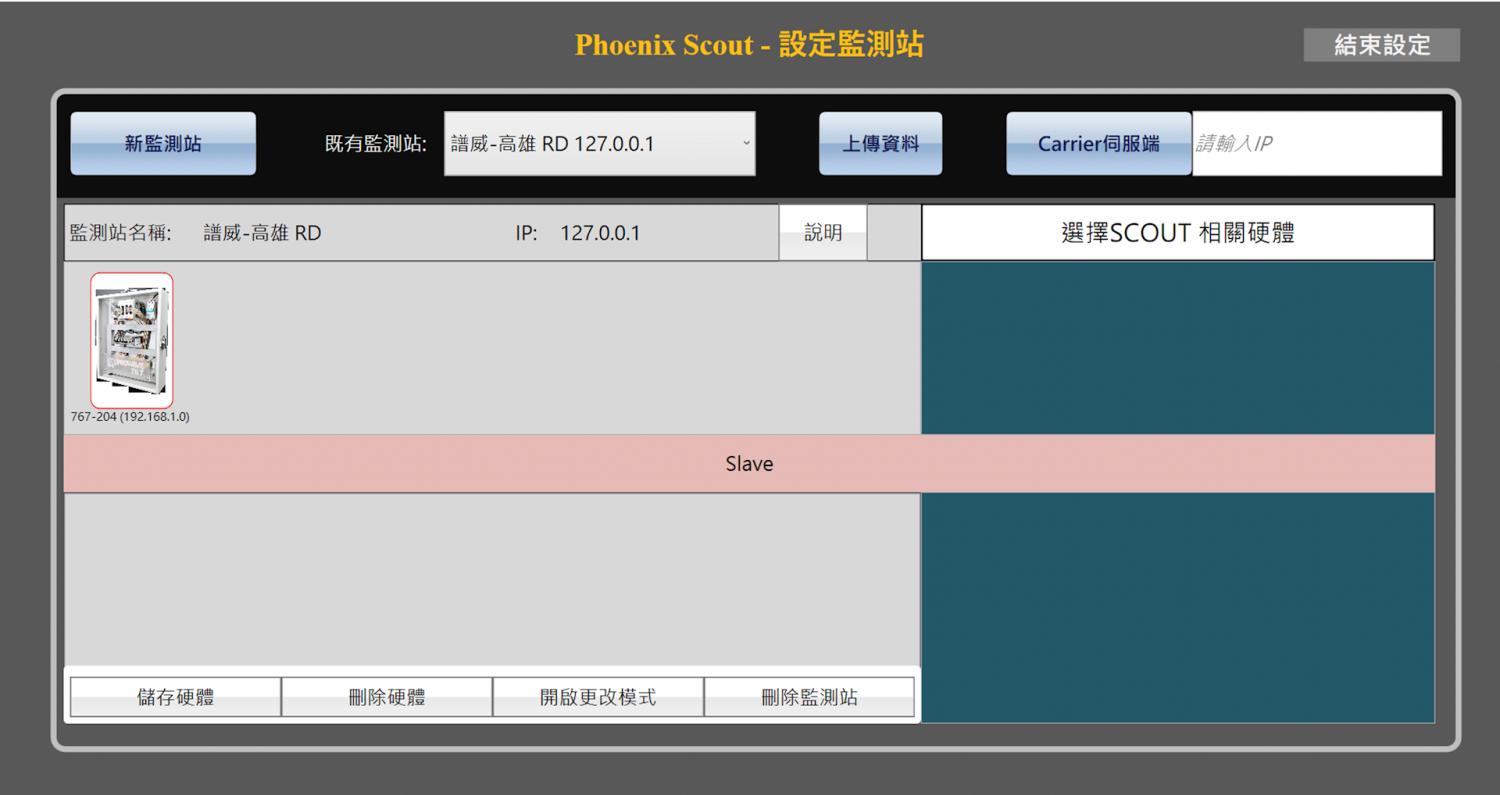Click the 監測站名稱: label
This screenshot has width=1500, height=795.
[x=121, y=233]
